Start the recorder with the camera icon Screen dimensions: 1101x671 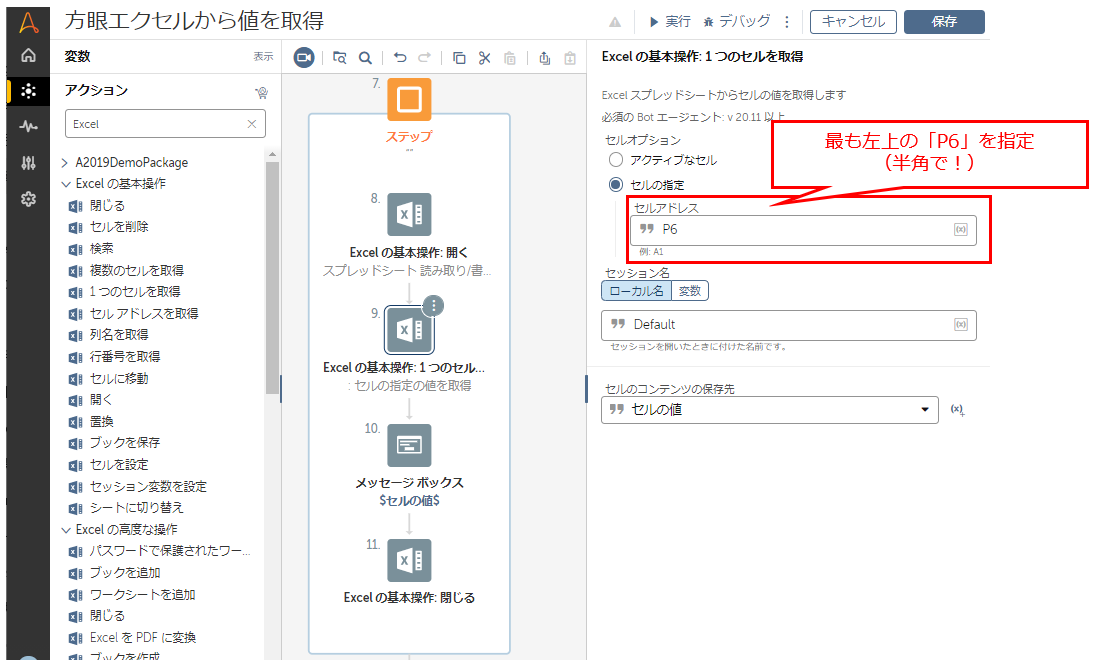[304, 58]
